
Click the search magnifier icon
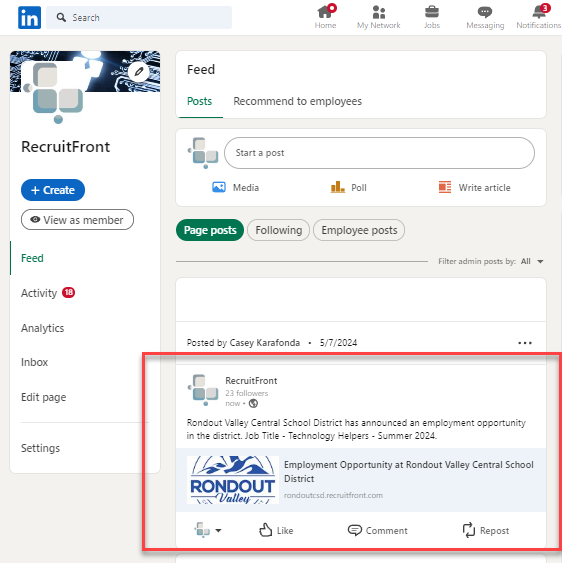pyautogui.click(x=61, y=17)
